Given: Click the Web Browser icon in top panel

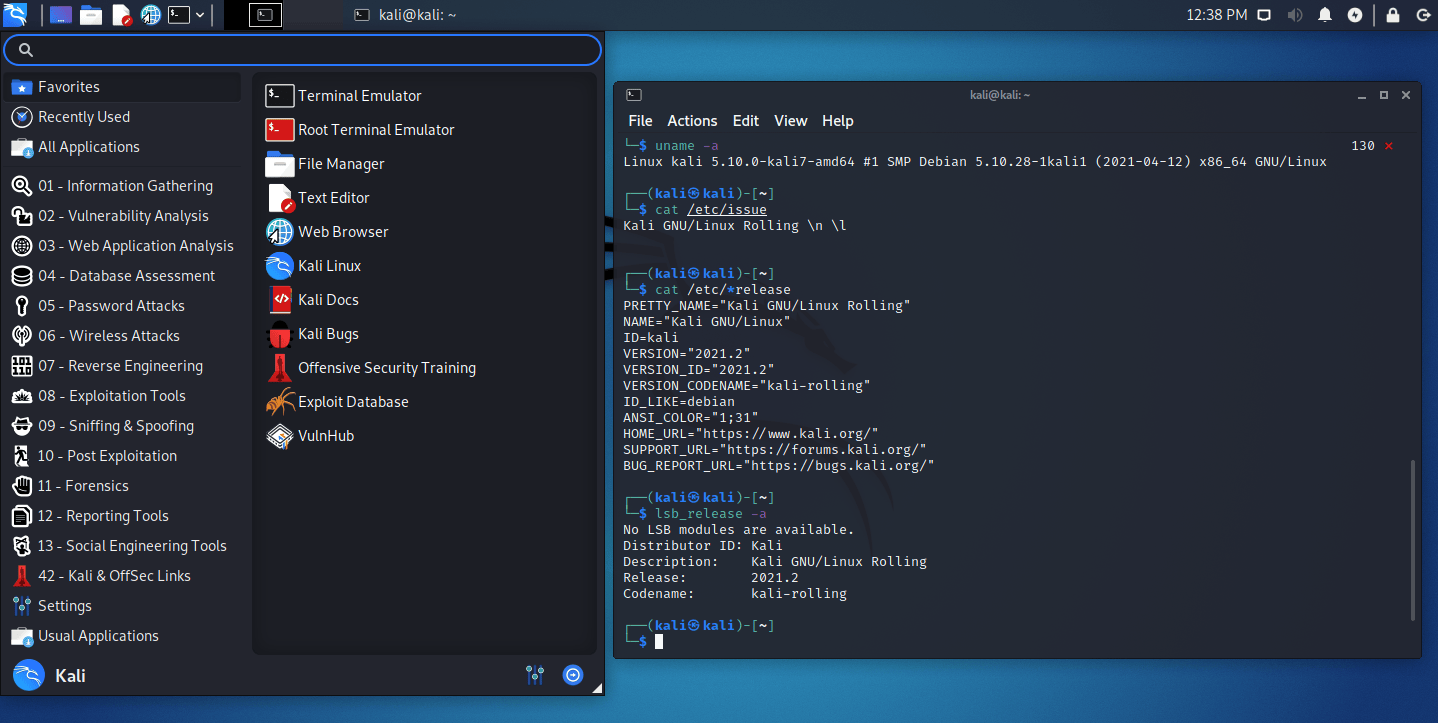Looking at the screenshot, I should coord(150,15).
